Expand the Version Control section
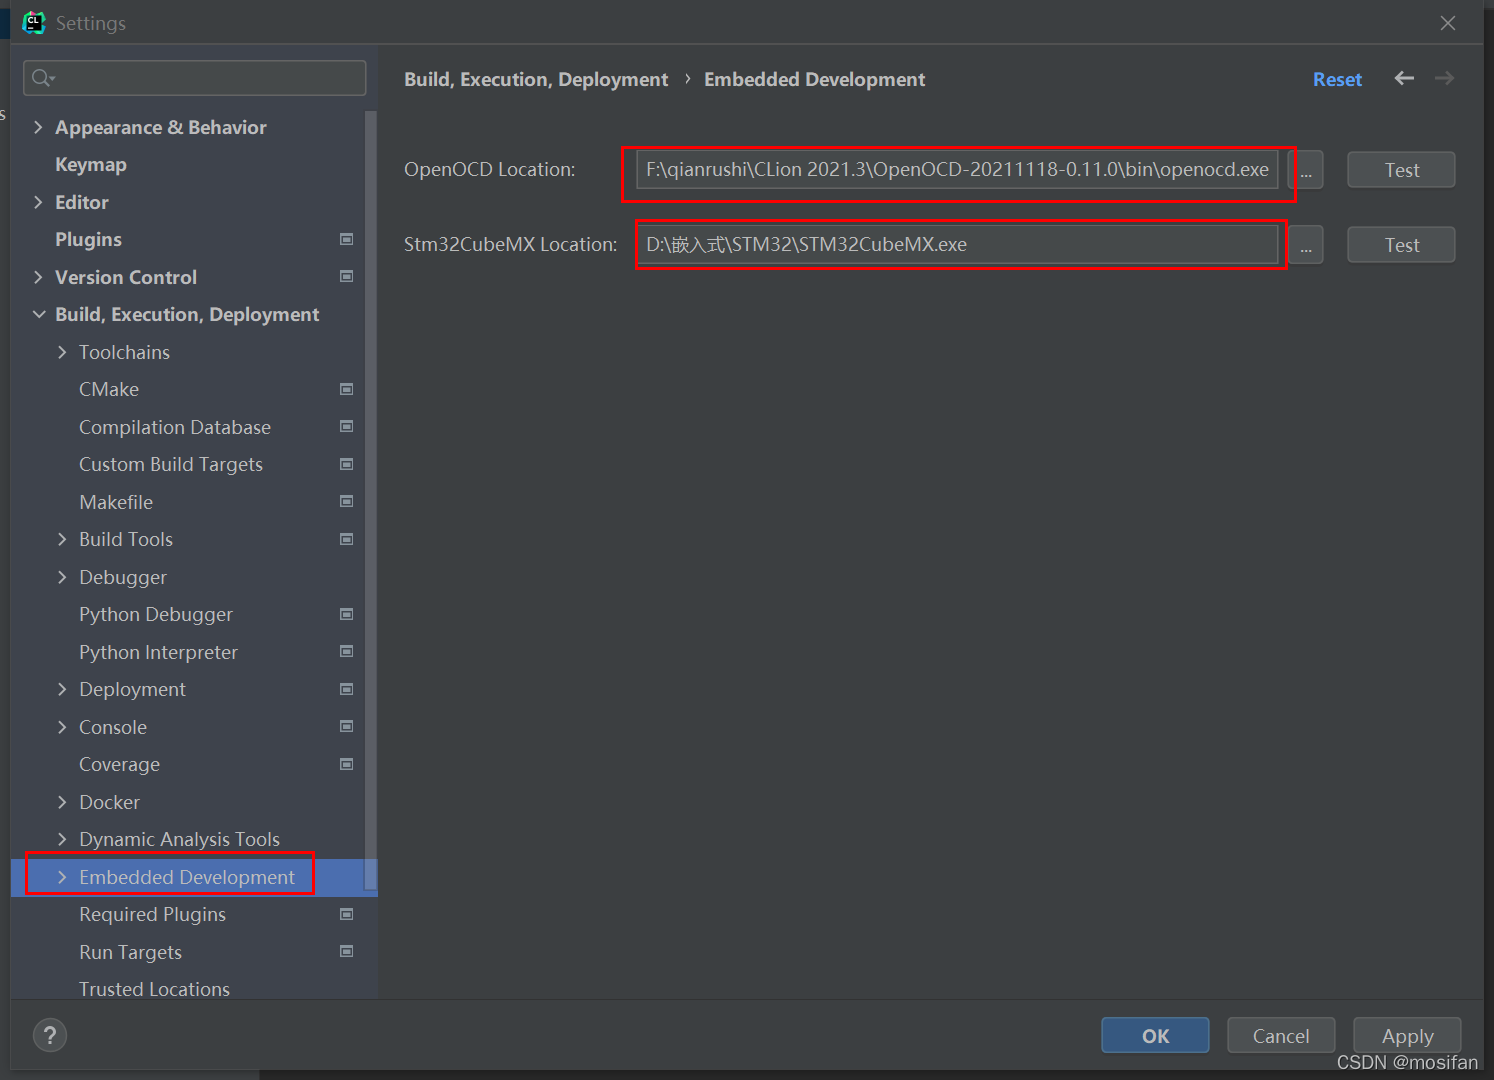This screenshot has height=1080, width=1494. [x=38, y=277]
